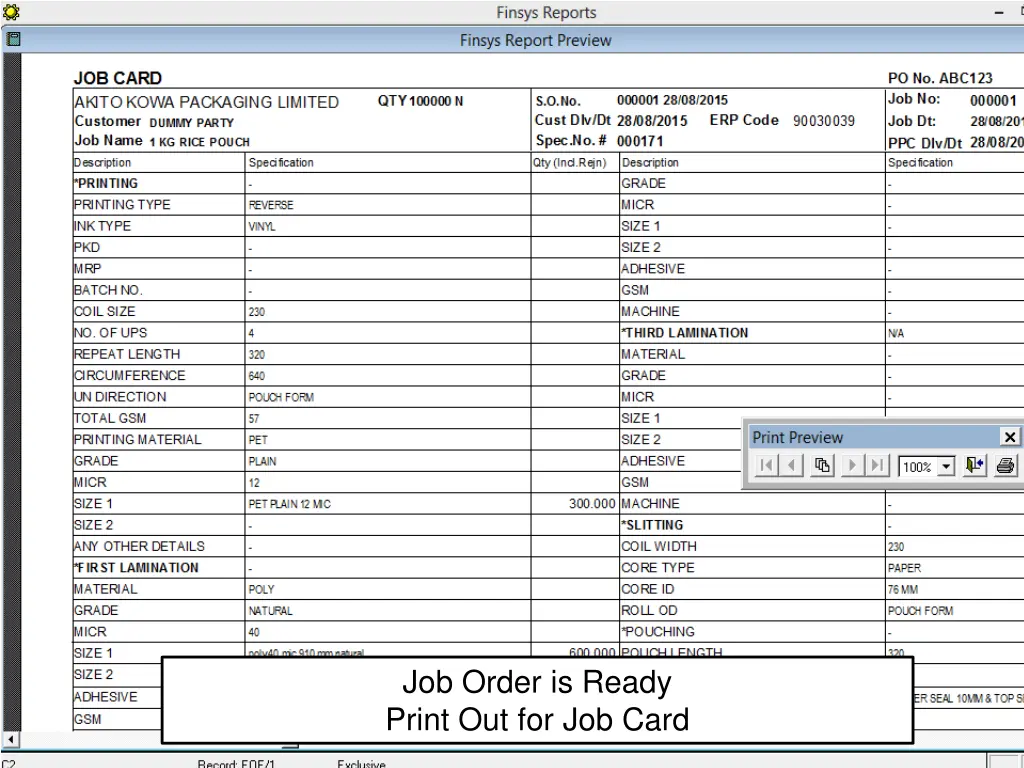Screen dimensions: 1024x768
Task: Click the QTY 100000 N value
Action: (x=420, y=101)
